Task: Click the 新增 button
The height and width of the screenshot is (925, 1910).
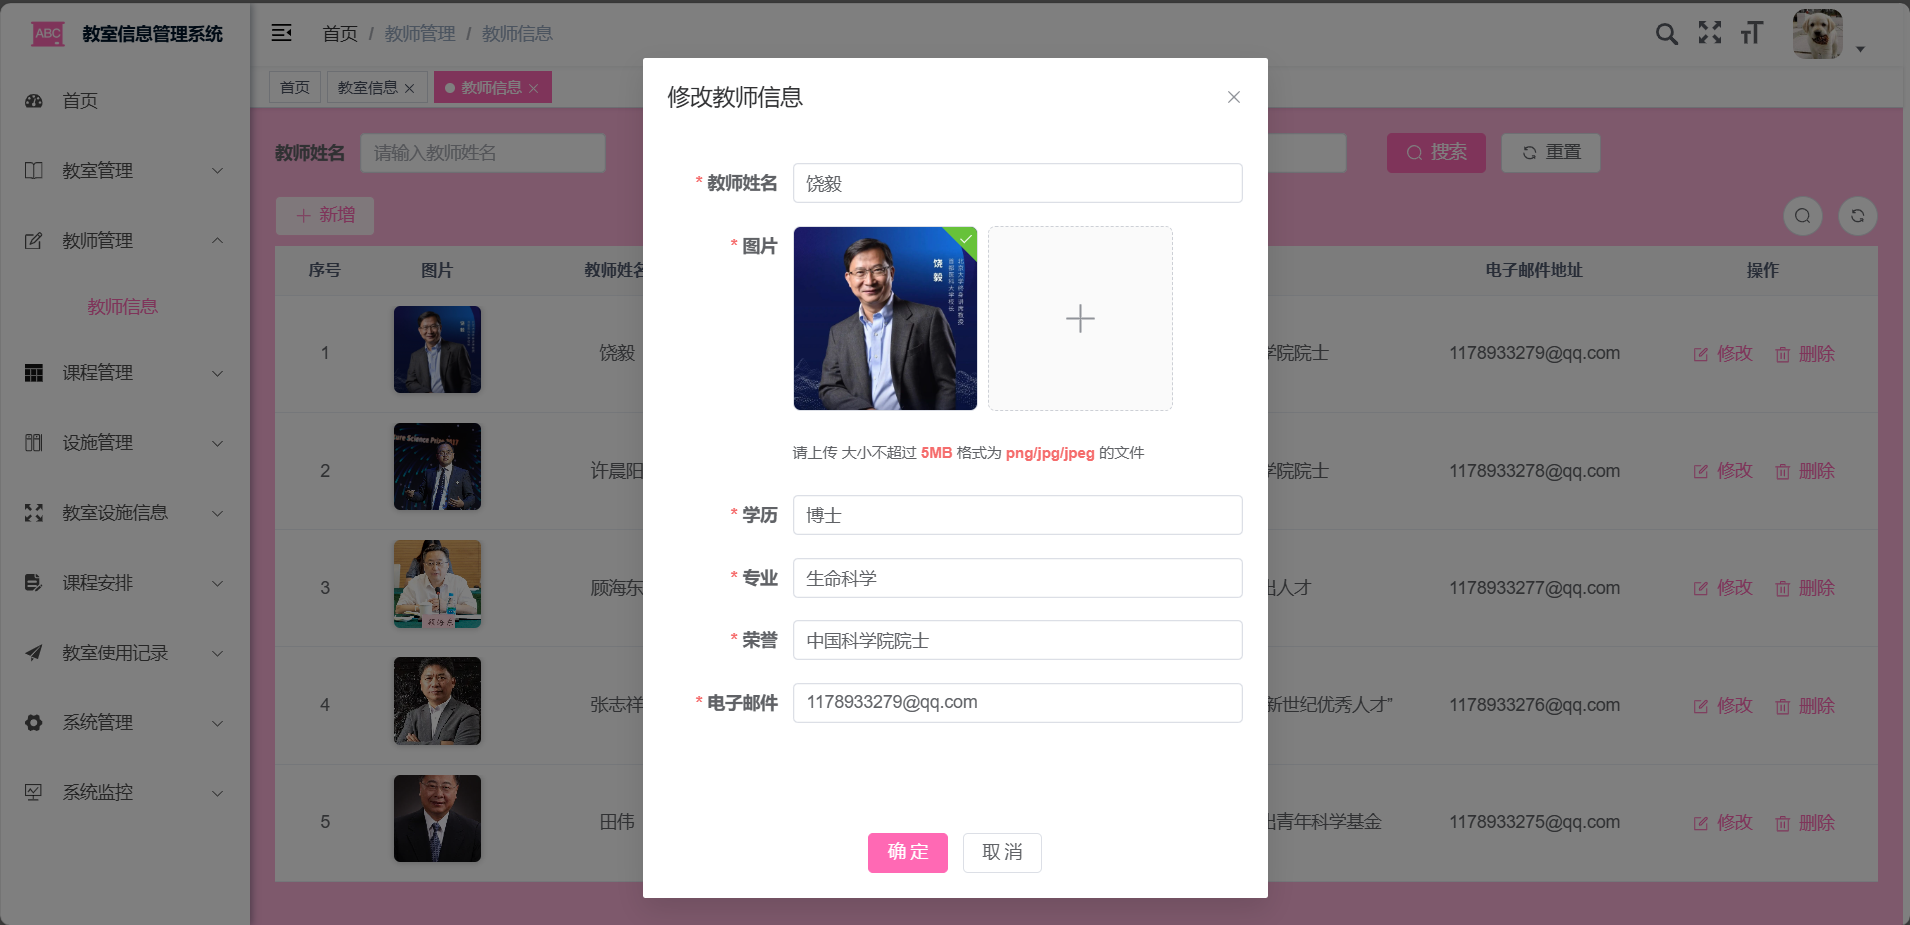Action: pyautogui.click(x=325, y=215)
